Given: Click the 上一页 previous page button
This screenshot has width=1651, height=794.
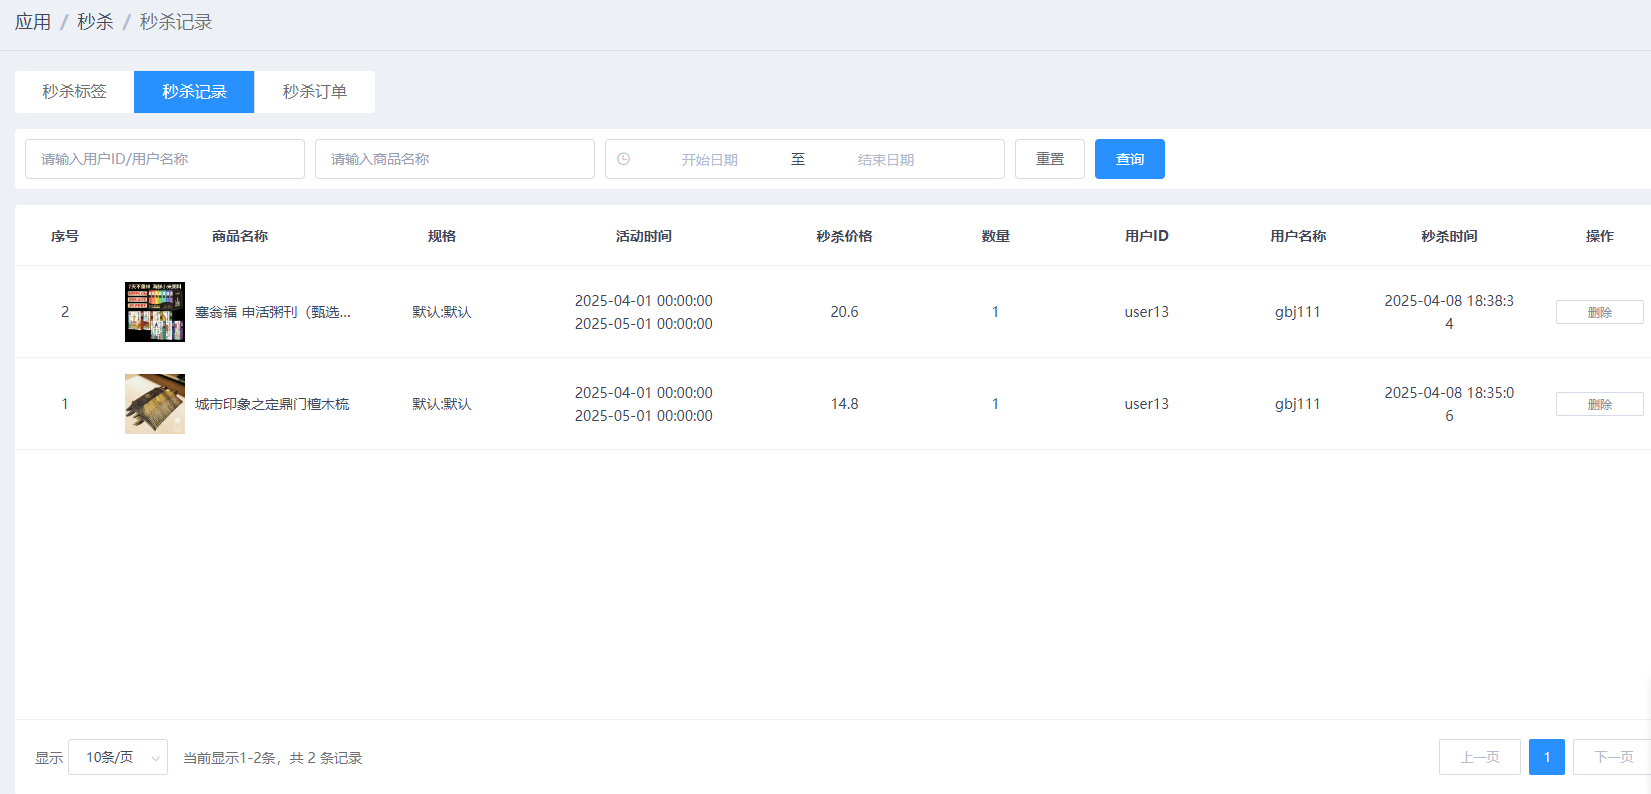Looking at the screenshot, I should (1479, 757).
